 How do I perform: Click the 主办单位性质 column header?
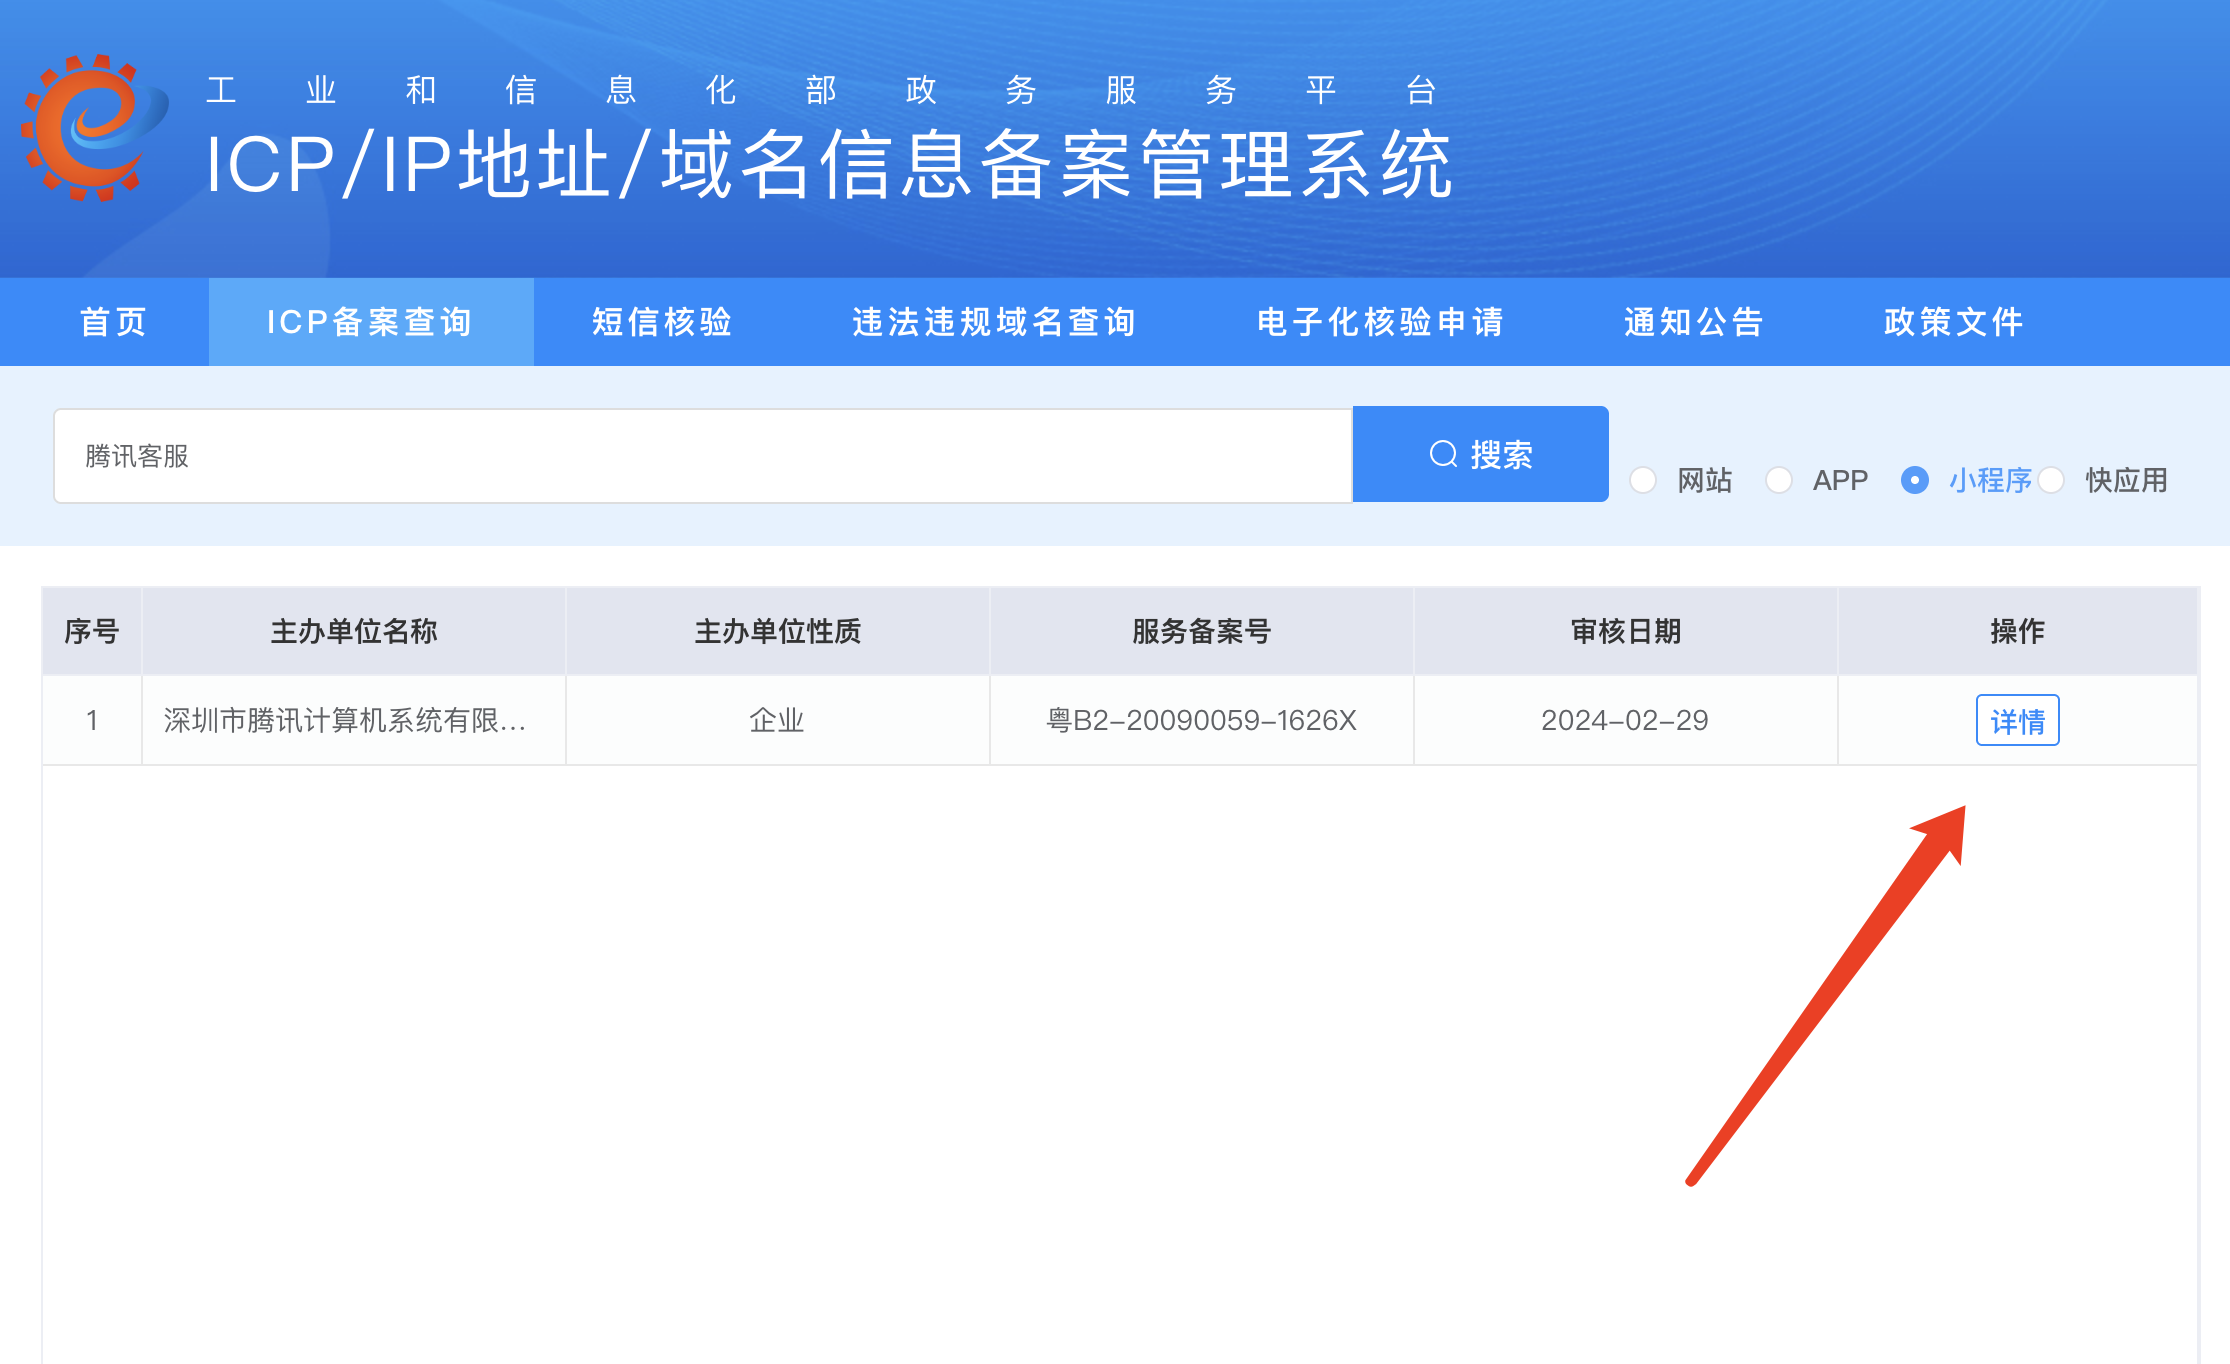pyautogui.click(x=777, y=631)
